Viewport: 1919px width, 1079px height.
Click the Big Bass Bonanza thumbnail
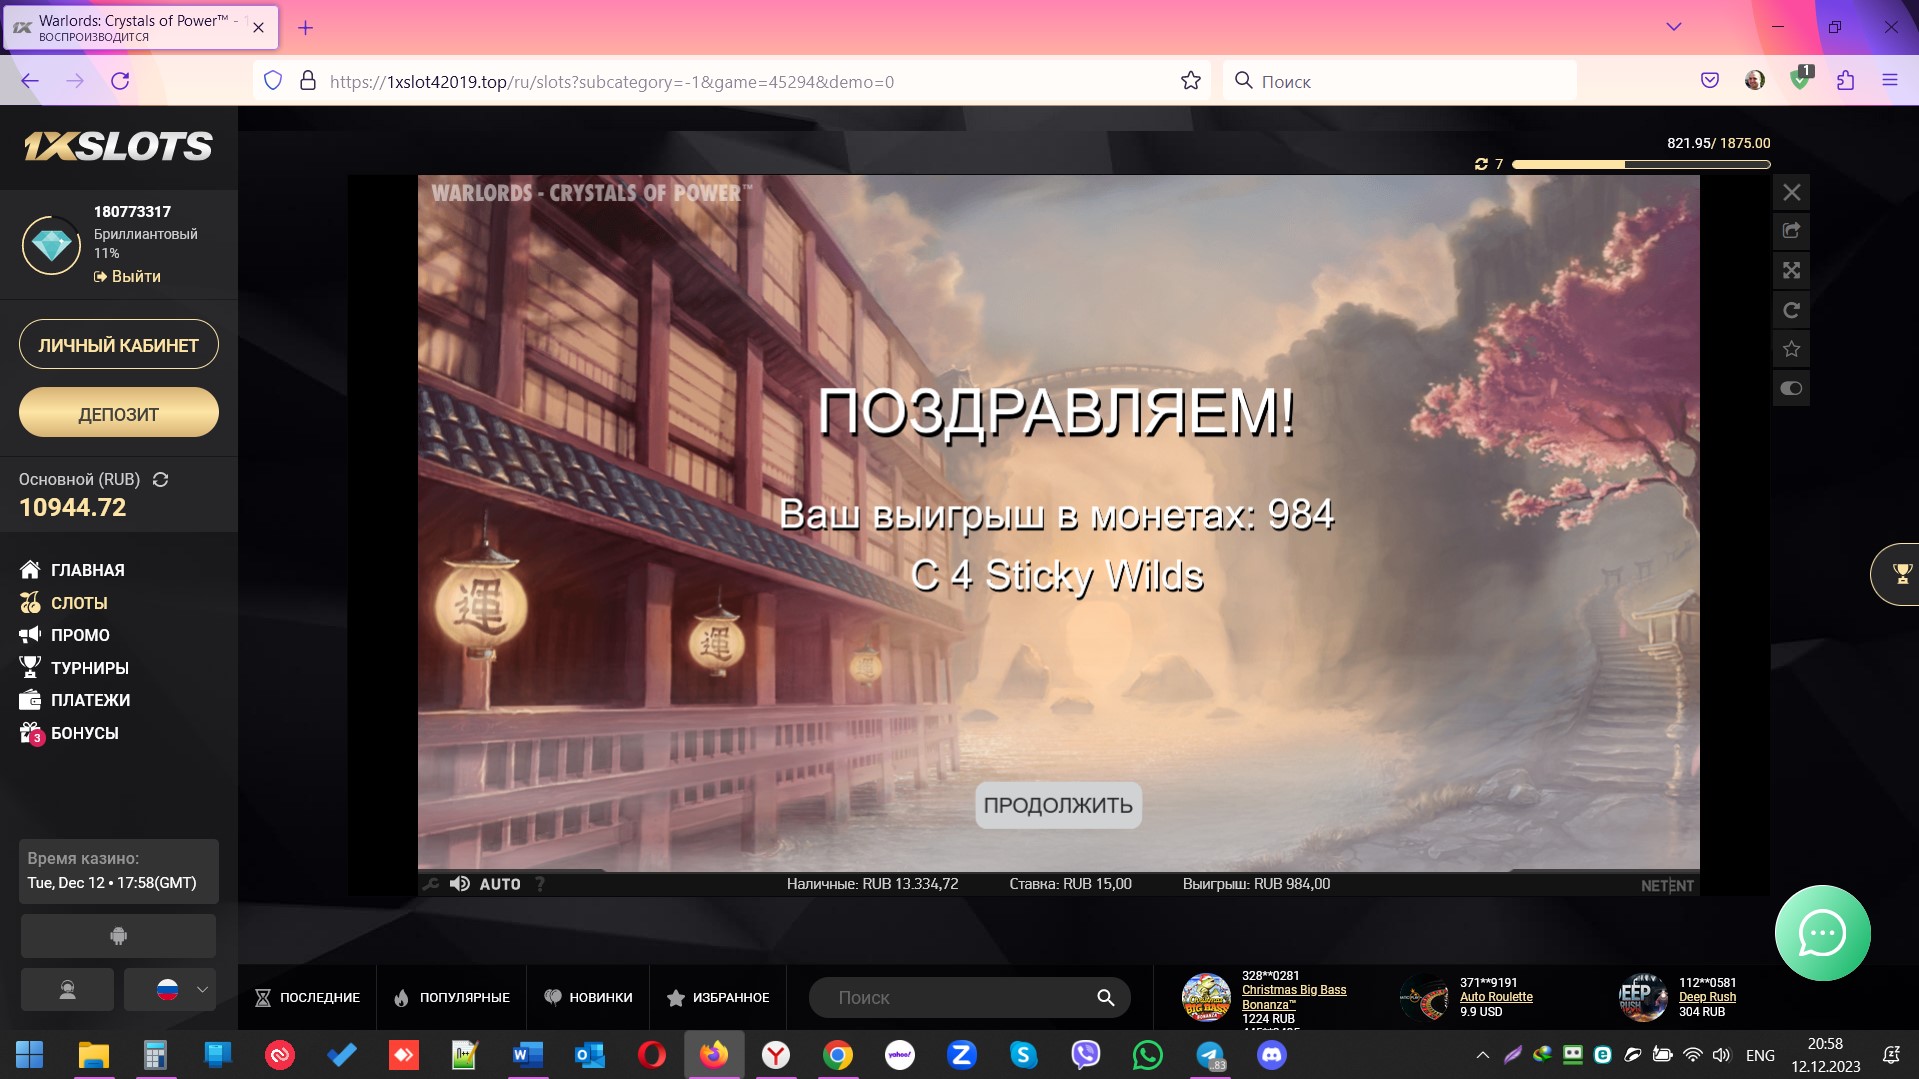click(x=1207, y=997)
